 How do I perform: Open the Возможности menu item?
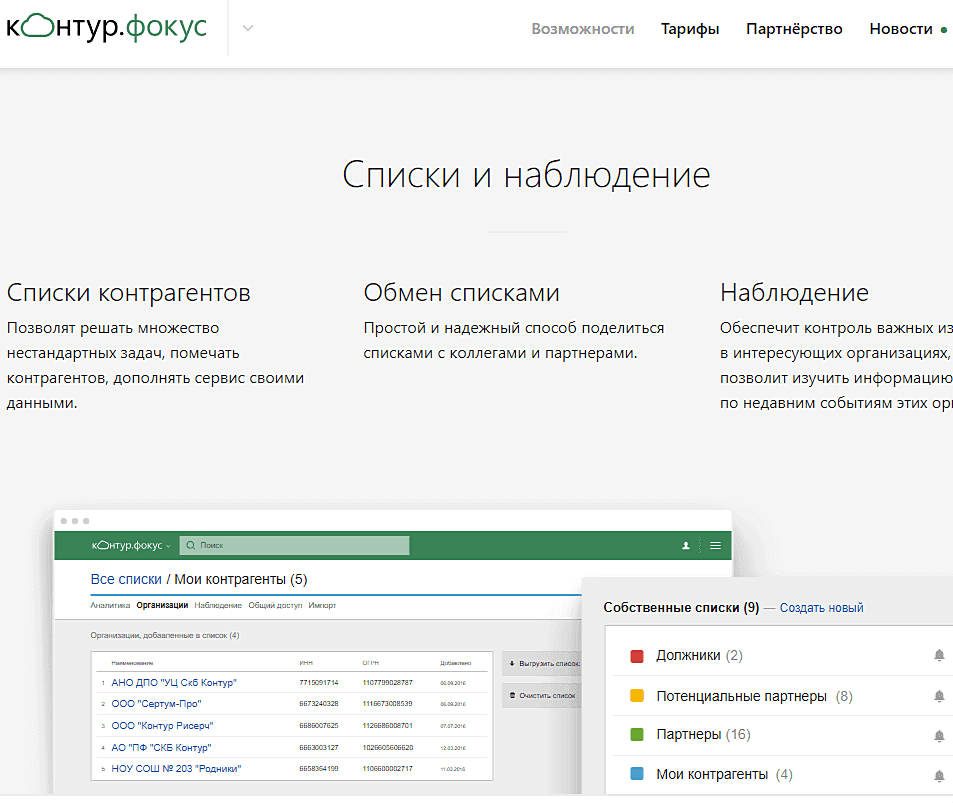pyautogui.click(x=583, y=29)
